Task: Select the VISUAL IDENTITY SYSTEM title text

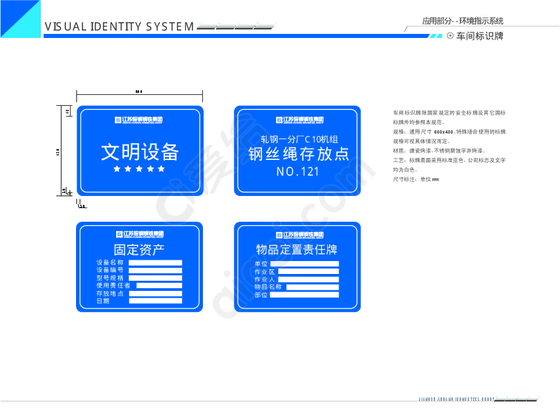Action: point(119,27)
